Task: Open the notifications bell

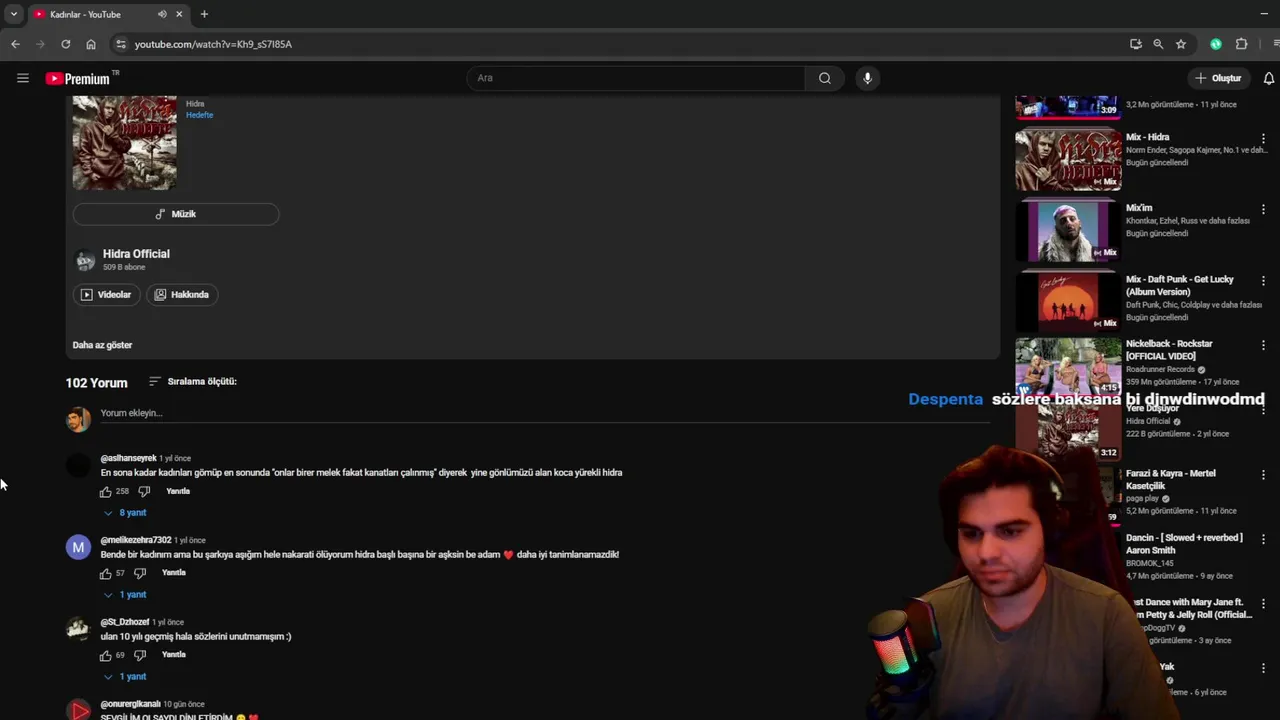Action: tap(1268, 78)
